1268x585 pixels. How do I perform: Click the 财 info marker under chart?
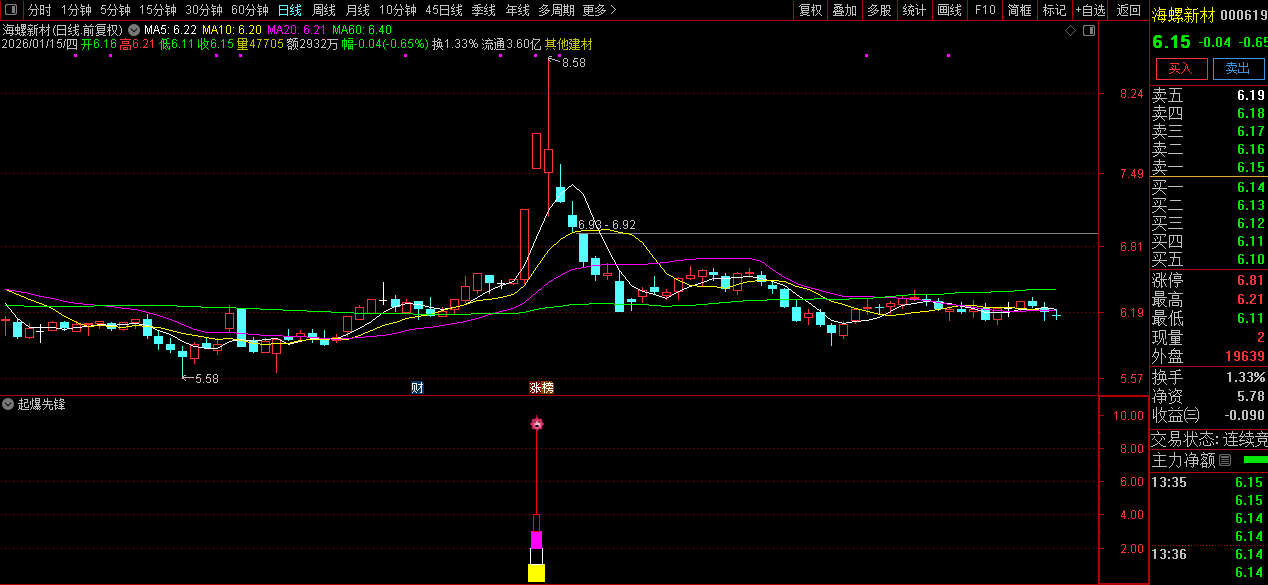point(418,387)
